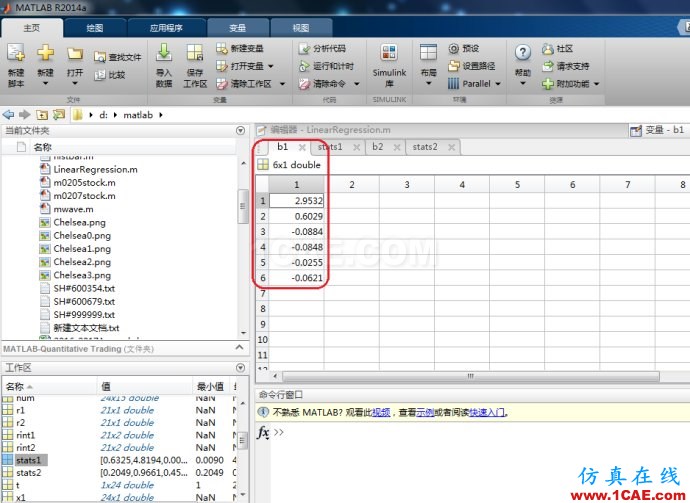
Task: Switch to the Plots ribbon tab
Action: coord(95,28)
